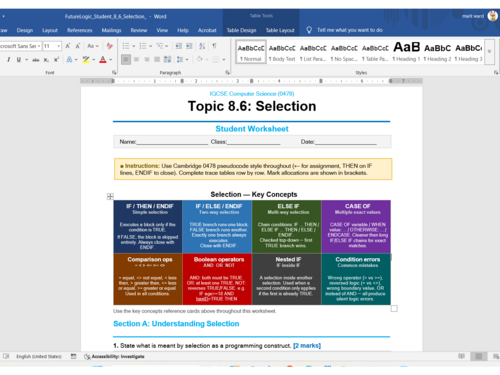
Task: Switch to the Acrobat tab
Action: point(207,30)
